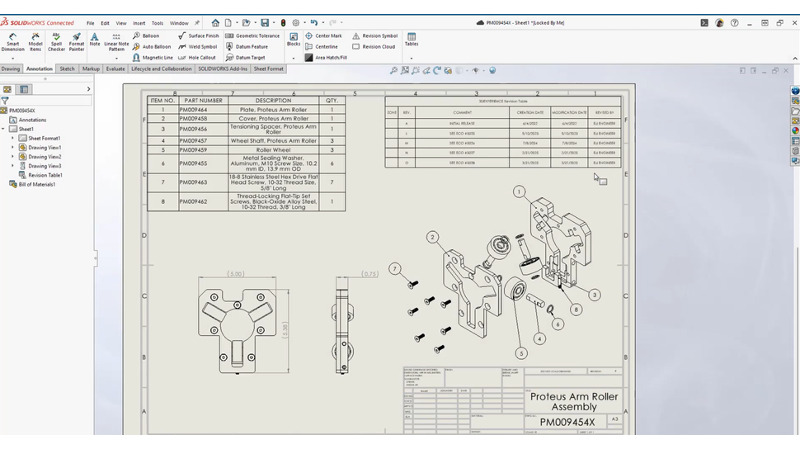The width and height of the screenshot is (800, 450).
Task: Select the Smart Dimension tool
Action: pos(13,41)
